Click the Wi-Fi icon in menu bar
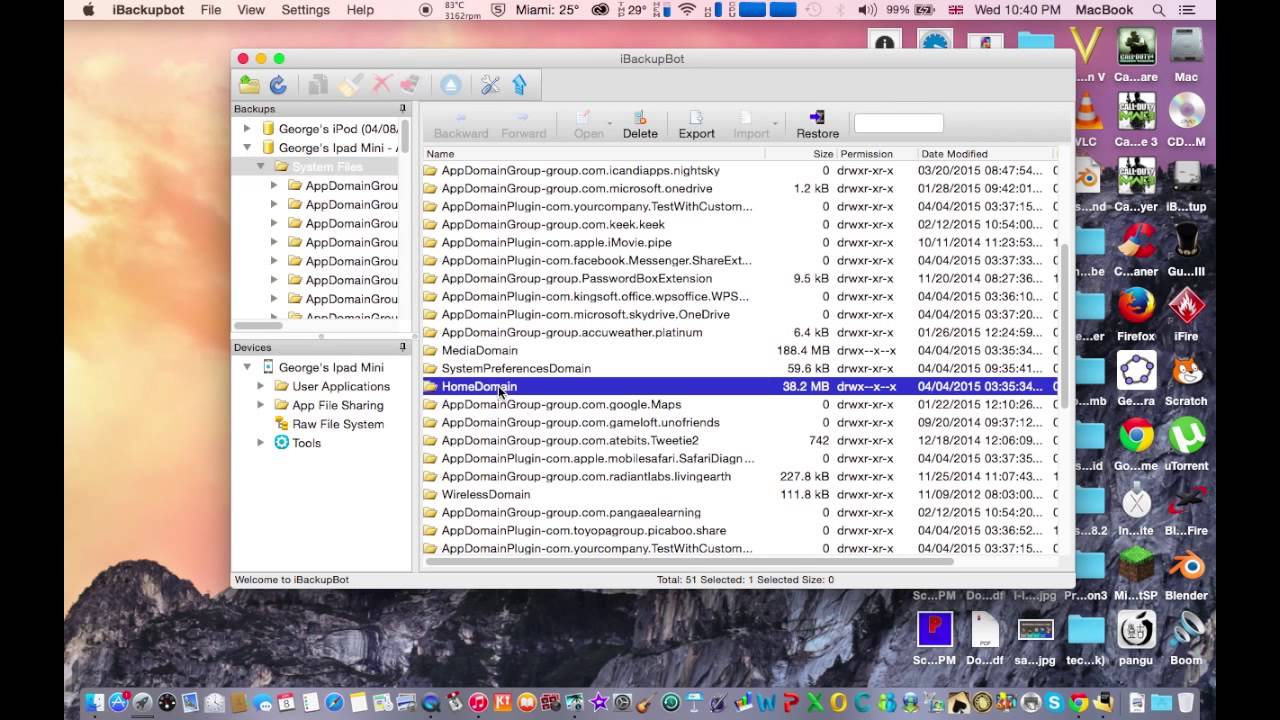This screenshot has width=1280, height=720. [x=687, y=10]
